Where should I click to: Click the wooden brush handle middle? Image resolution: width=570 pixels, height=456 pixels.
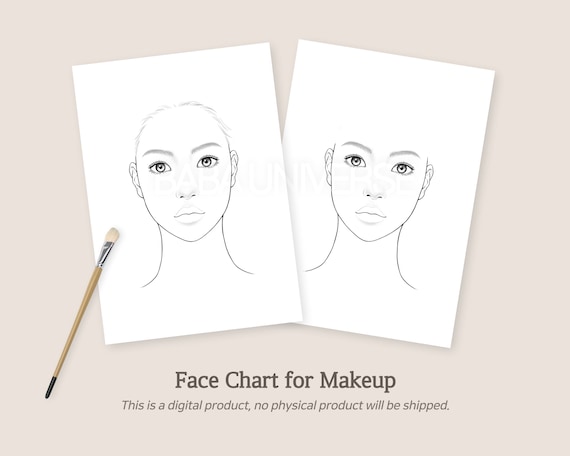[78, 322]
